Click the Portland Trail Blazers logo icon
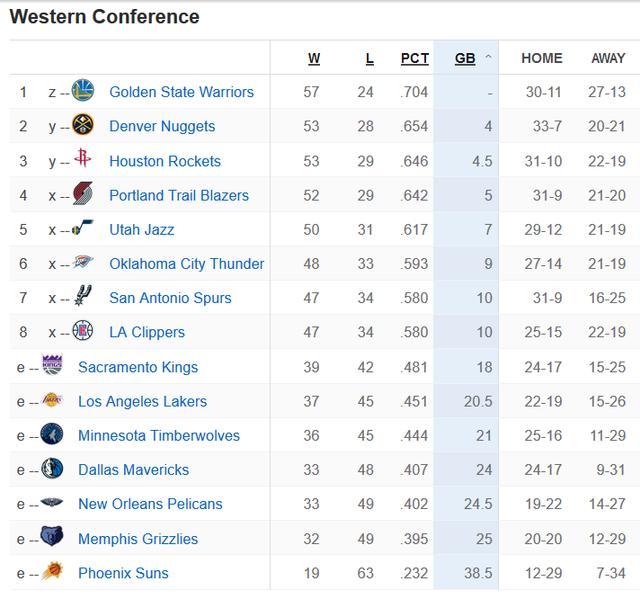640x599 pixels. coord(83,195)
